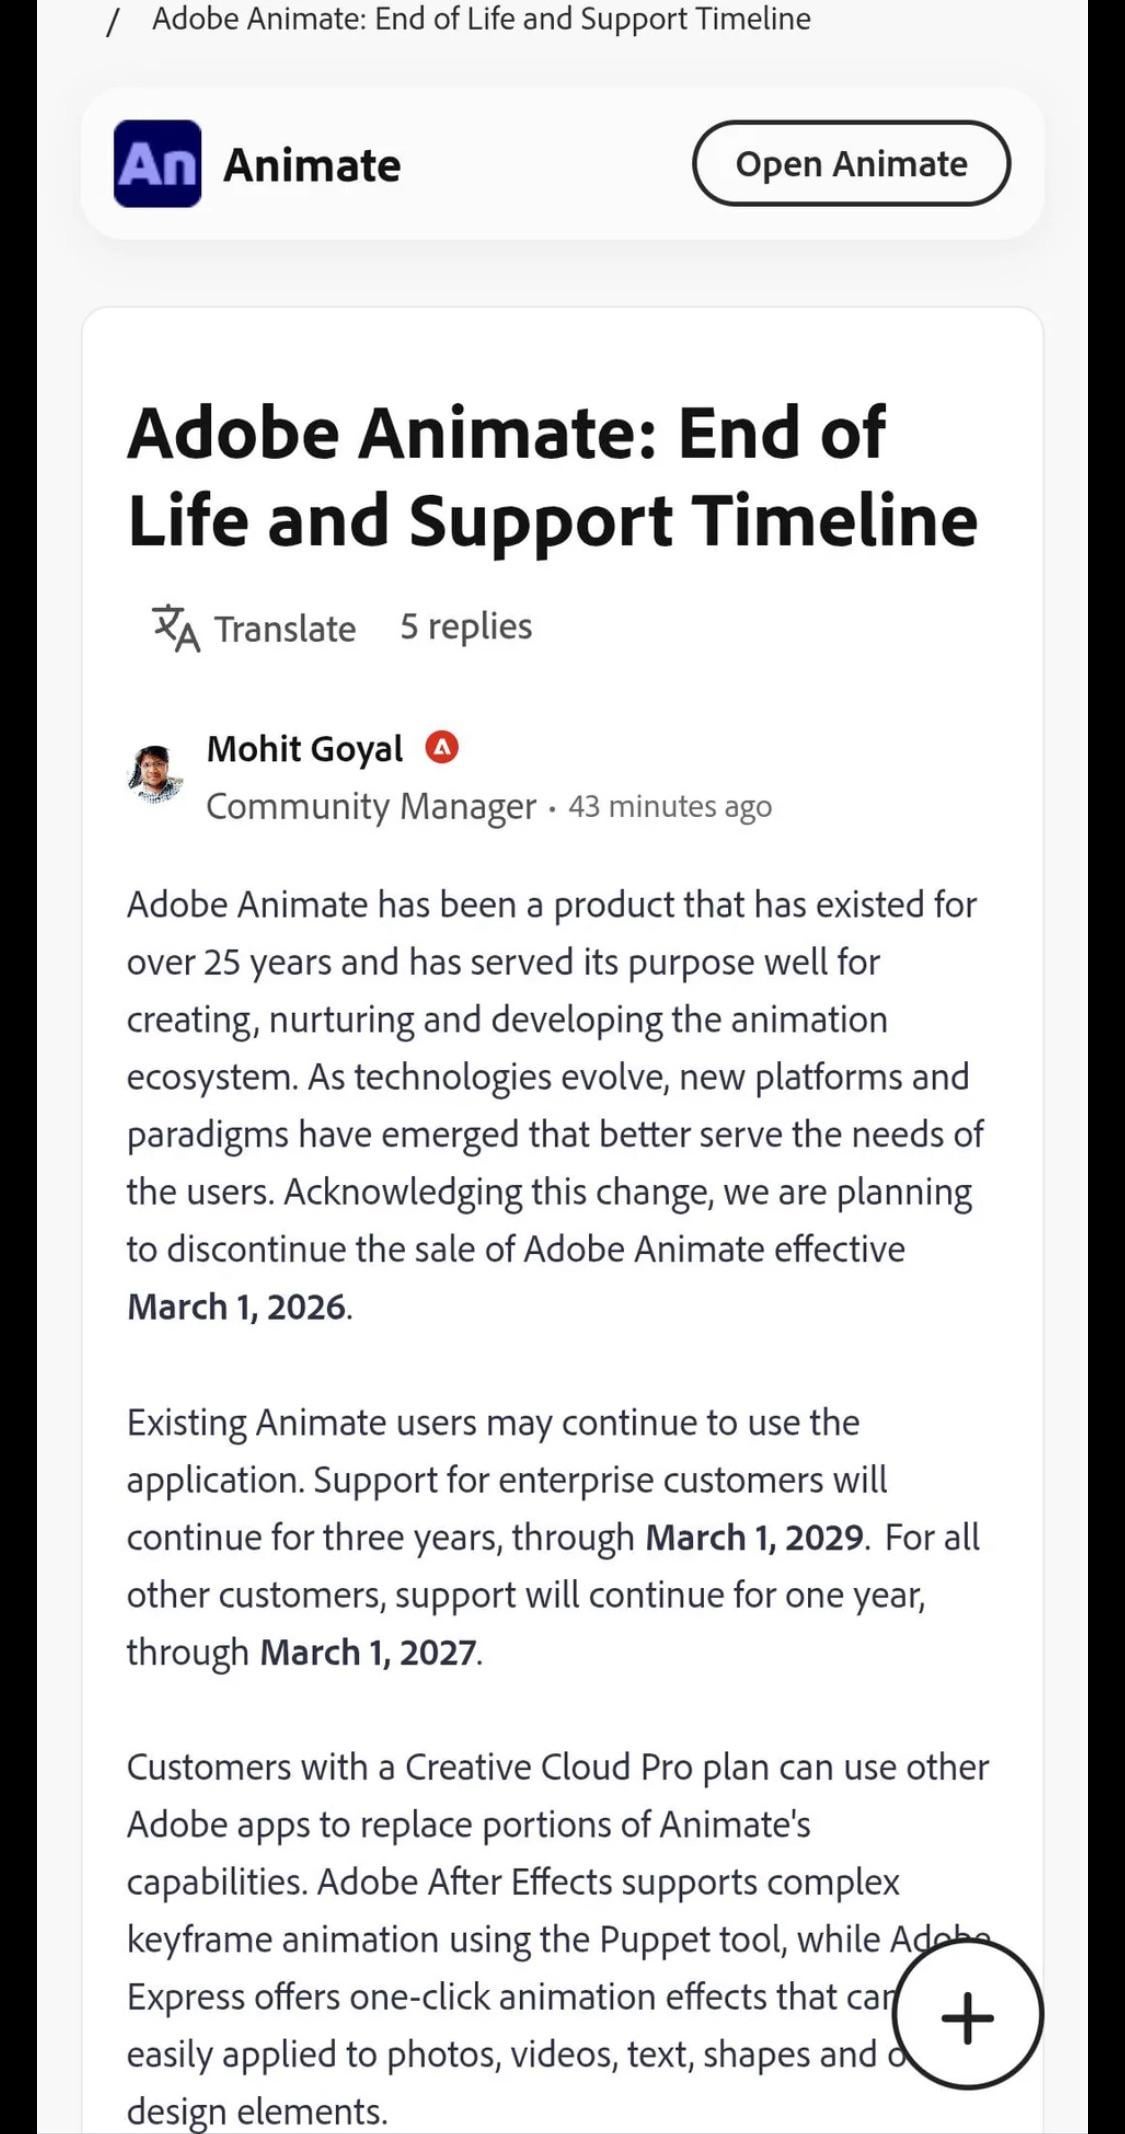Open Mohit Goyal's profile picture
This screenshot has width=1125, height=2134.
(x=155, y=775)
